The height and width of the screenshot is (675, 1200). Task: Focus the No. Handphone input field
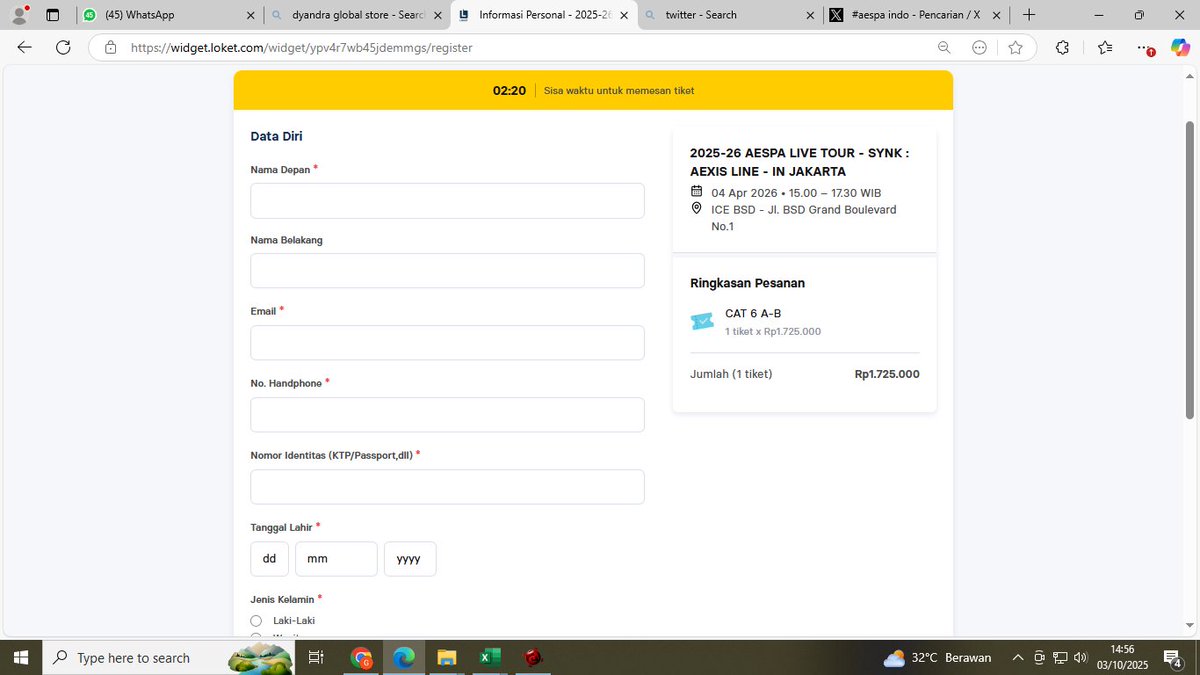(x=447, y=415)
